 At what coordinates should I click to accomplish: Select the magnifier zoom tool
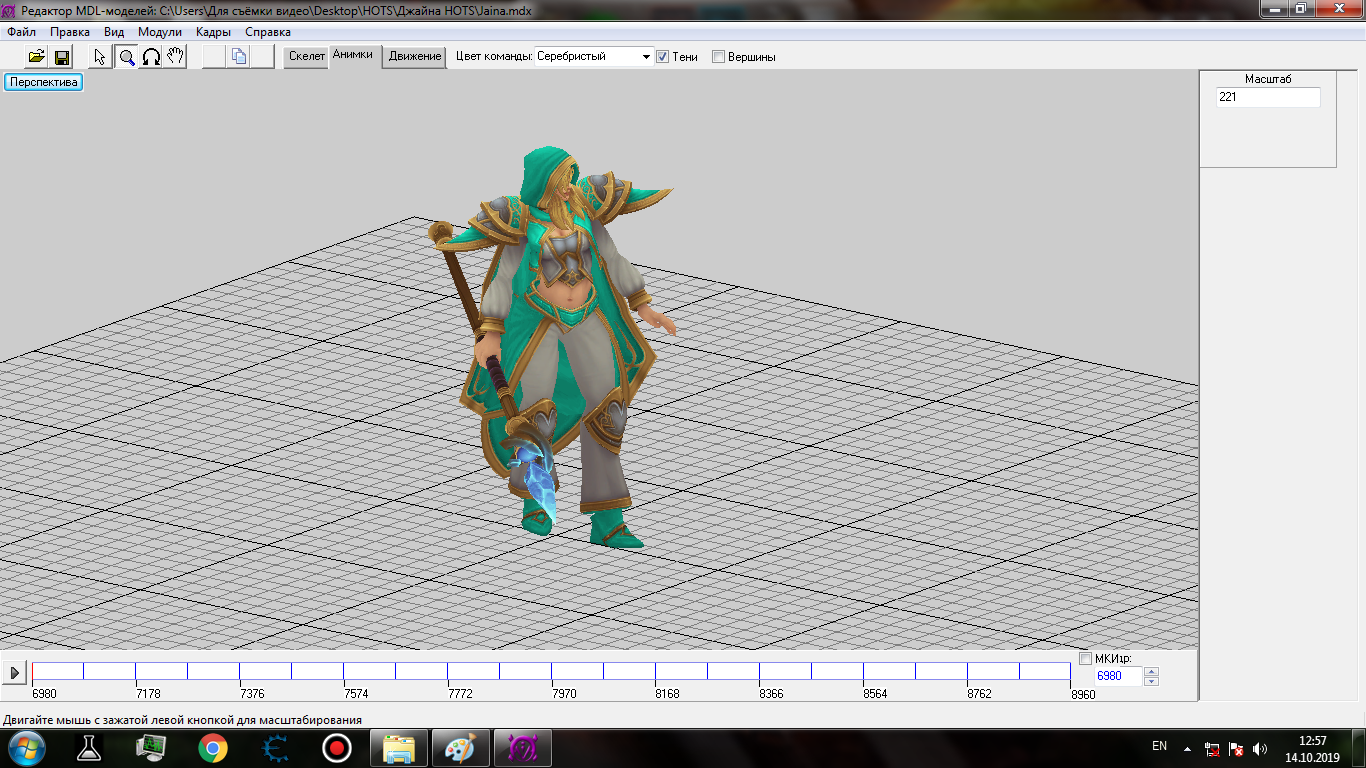coord(127,57)
